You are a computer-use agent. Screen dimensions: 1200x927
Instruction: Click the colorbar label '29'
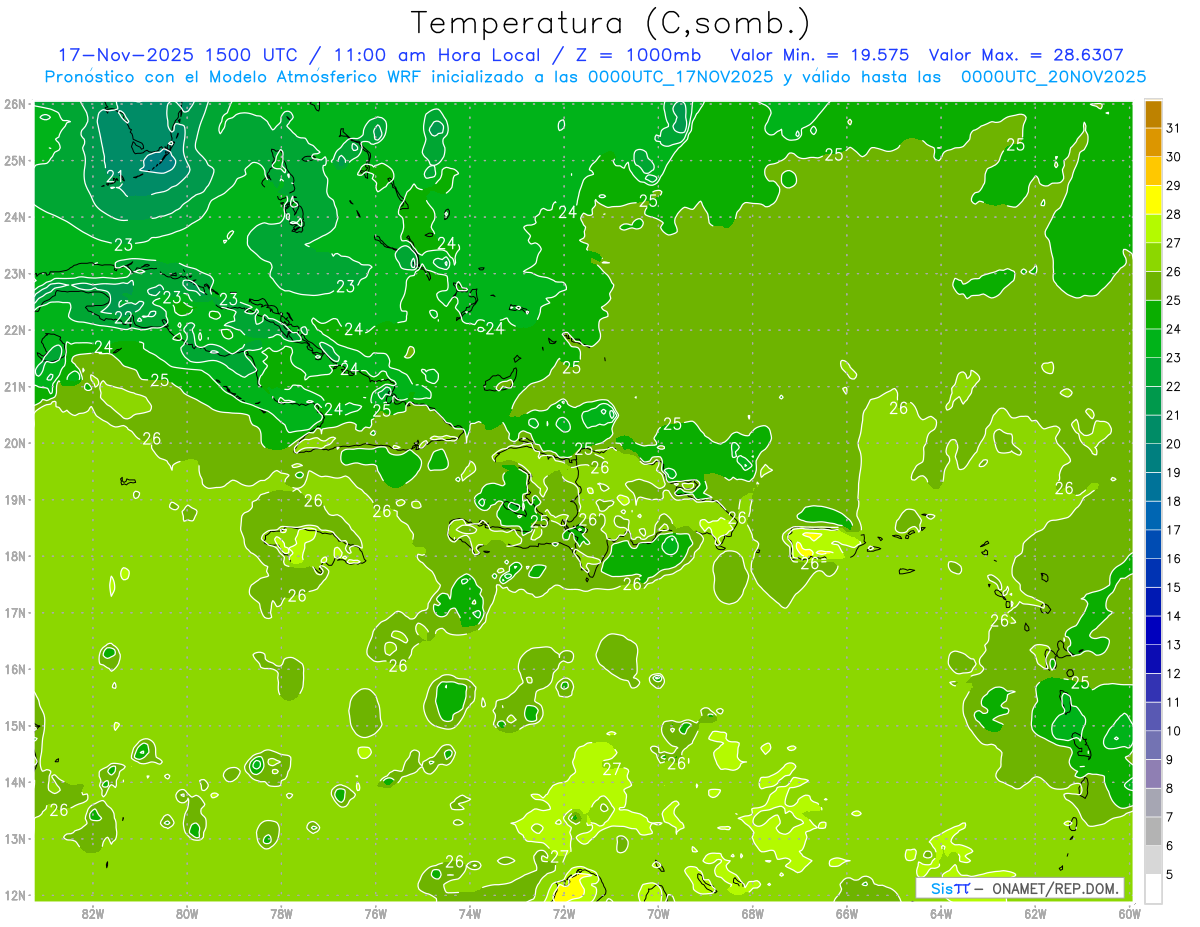[x=1174, y=186]
